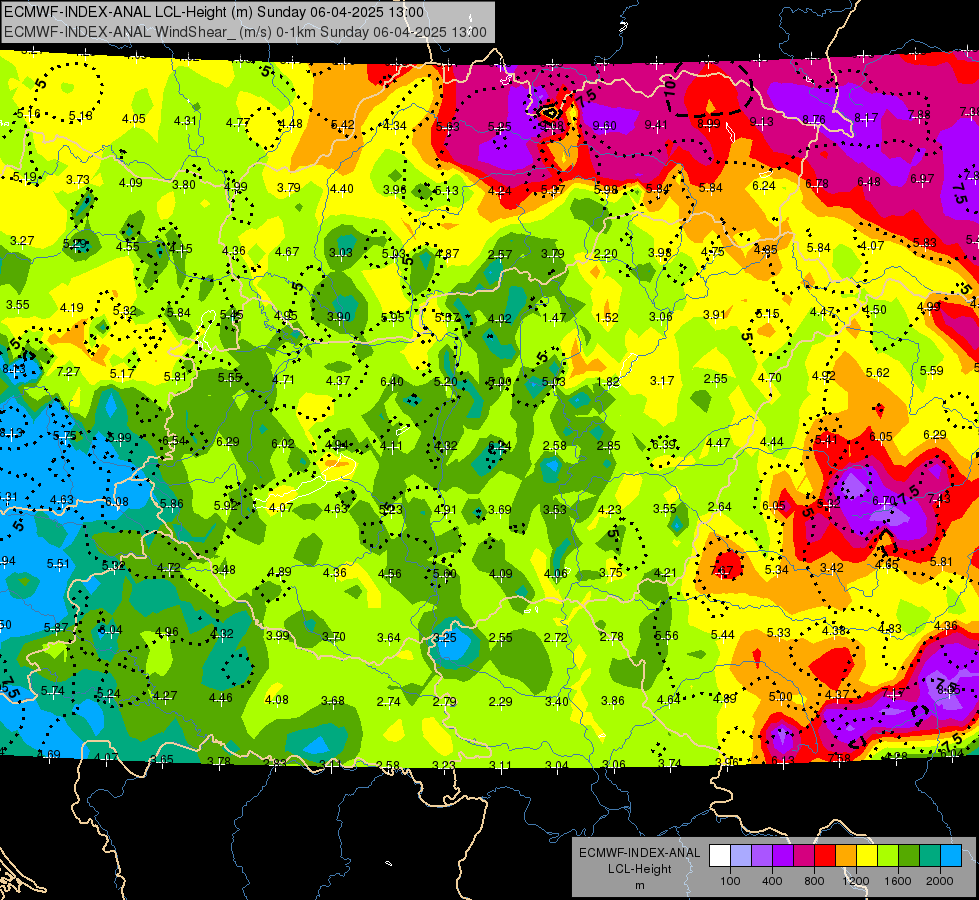Viewport: 979px width, 900px height.
Task: Click the WindShear 0-1km title line
Action: (245, 32)
